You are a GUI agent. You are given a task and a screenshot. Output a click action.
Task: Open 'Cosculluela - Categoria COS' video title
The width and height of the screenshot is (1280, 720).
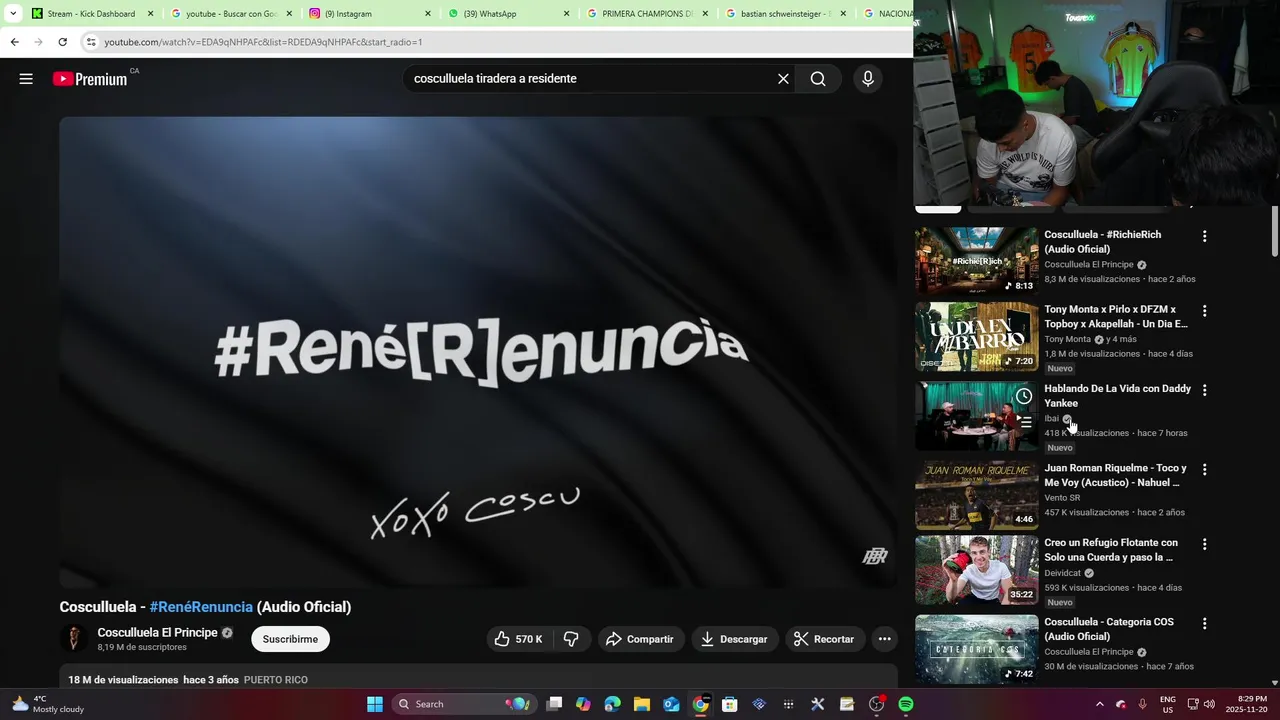[1109, 629]
